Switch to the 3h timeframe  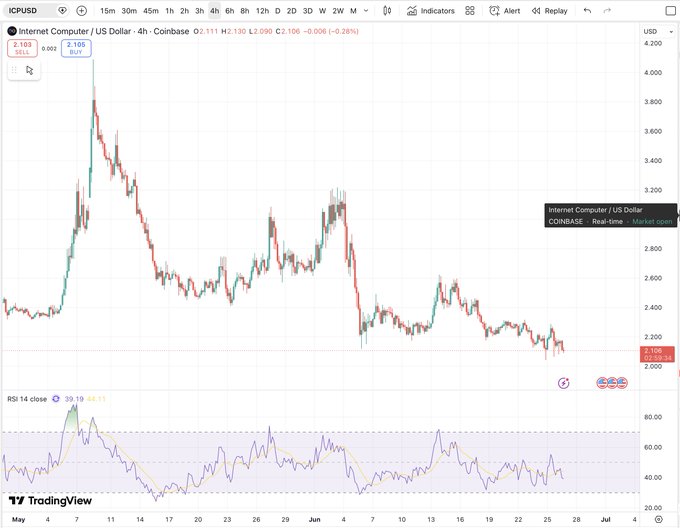tap(199, 11)
